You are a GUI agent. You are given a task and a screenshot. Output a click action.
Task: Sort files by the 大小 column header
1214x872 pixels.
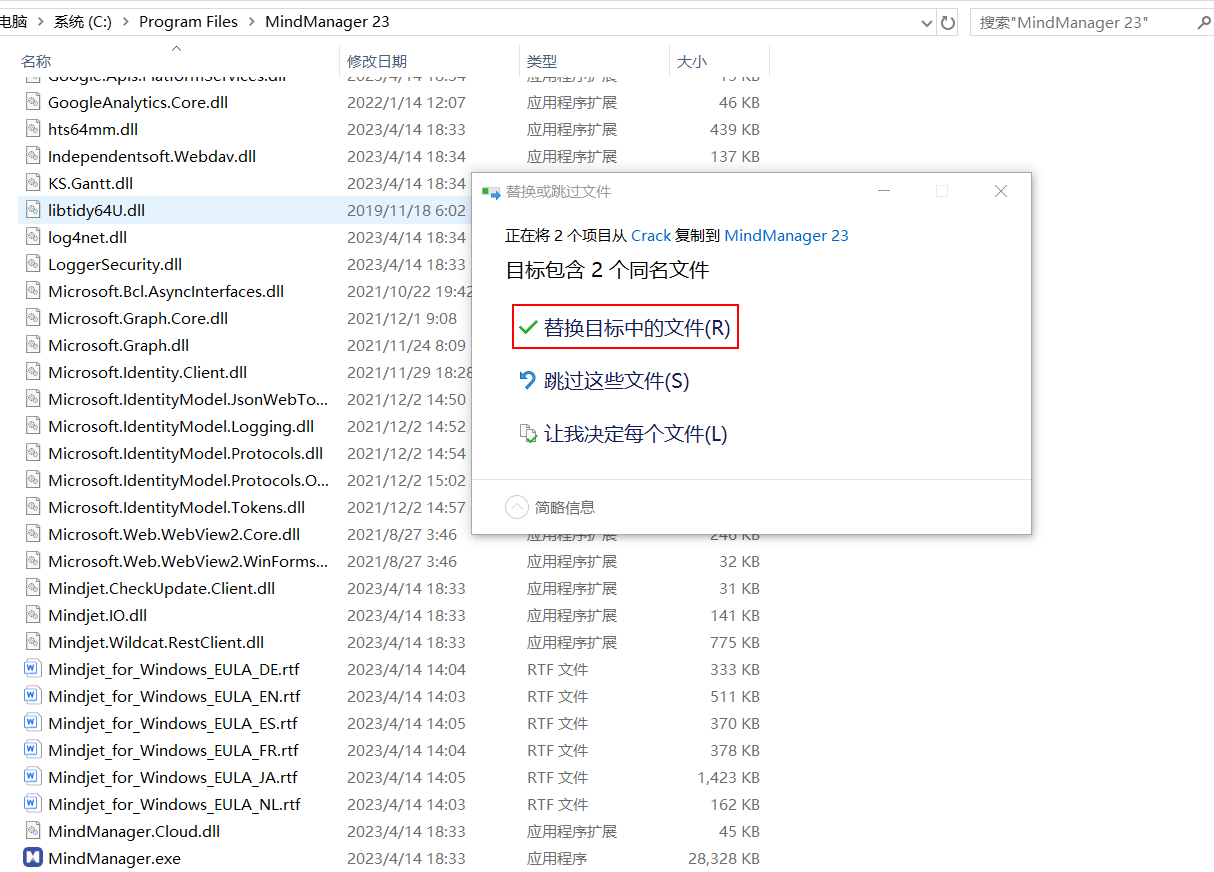691,62
